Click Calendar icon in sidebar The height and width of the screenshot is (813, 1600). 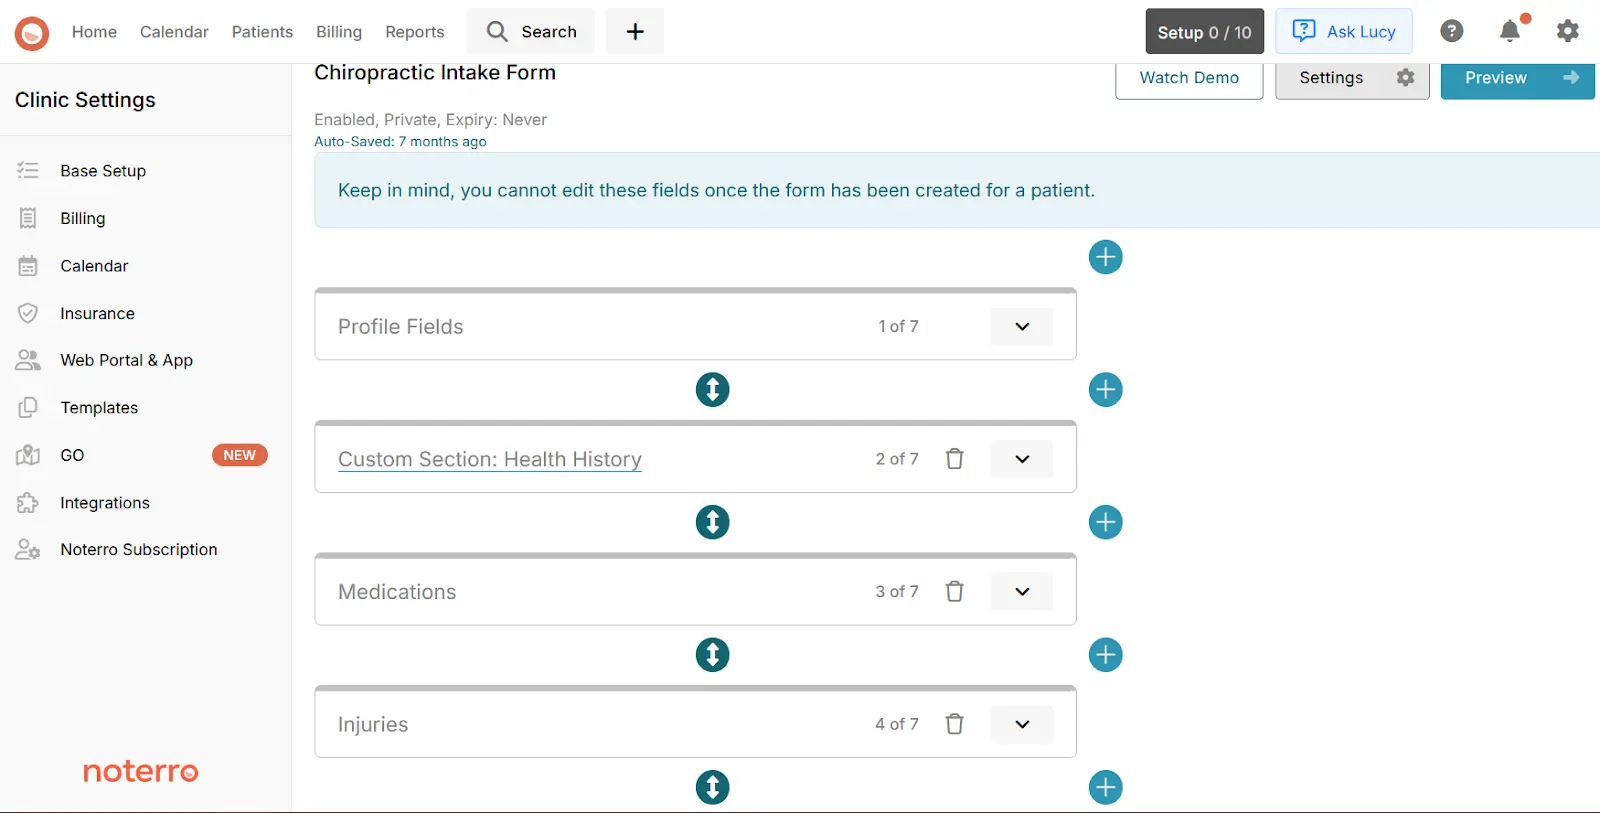[x=28, y=266]
